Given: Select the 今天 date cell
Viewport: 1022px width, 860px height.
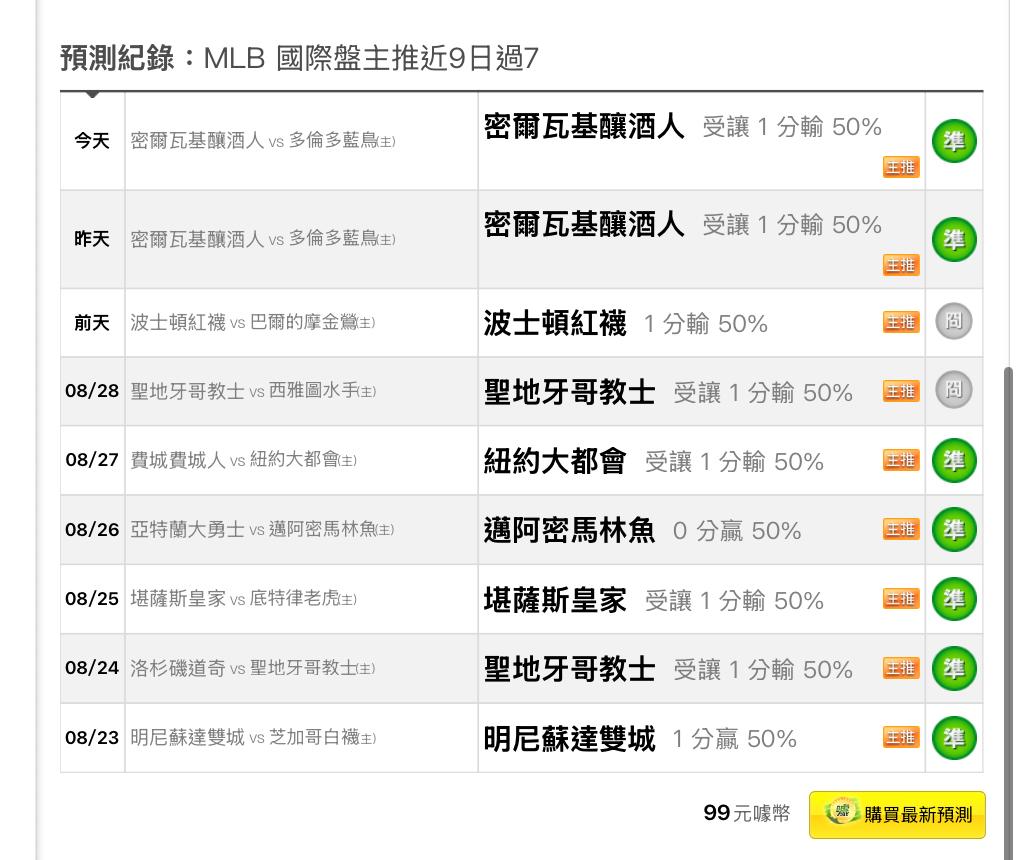Looking at the screenshot, I should pyautogui.click(x=92, y=141).
